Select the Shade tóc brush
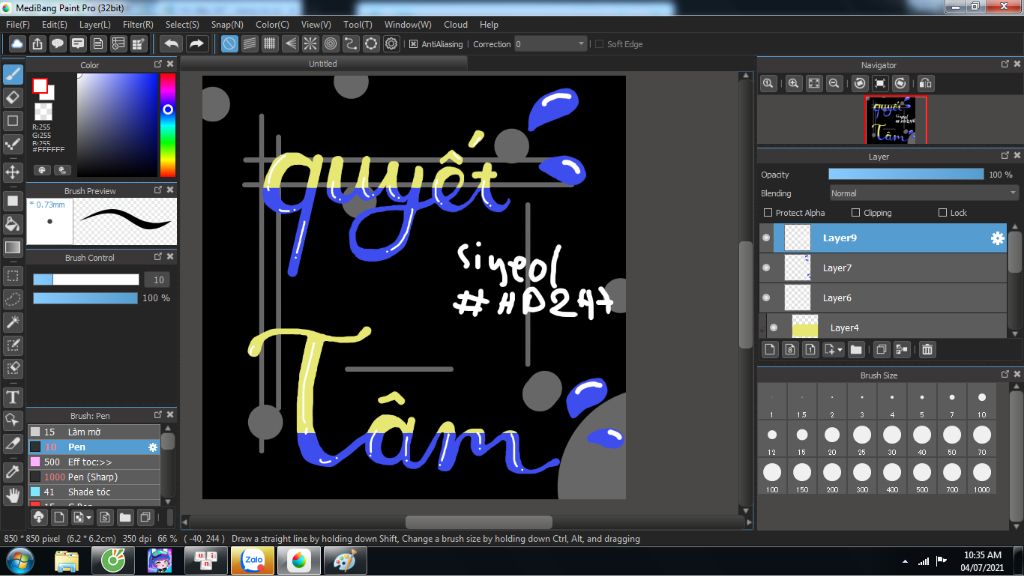This screenshot has width=1024, height=583. tap(94, 492)
